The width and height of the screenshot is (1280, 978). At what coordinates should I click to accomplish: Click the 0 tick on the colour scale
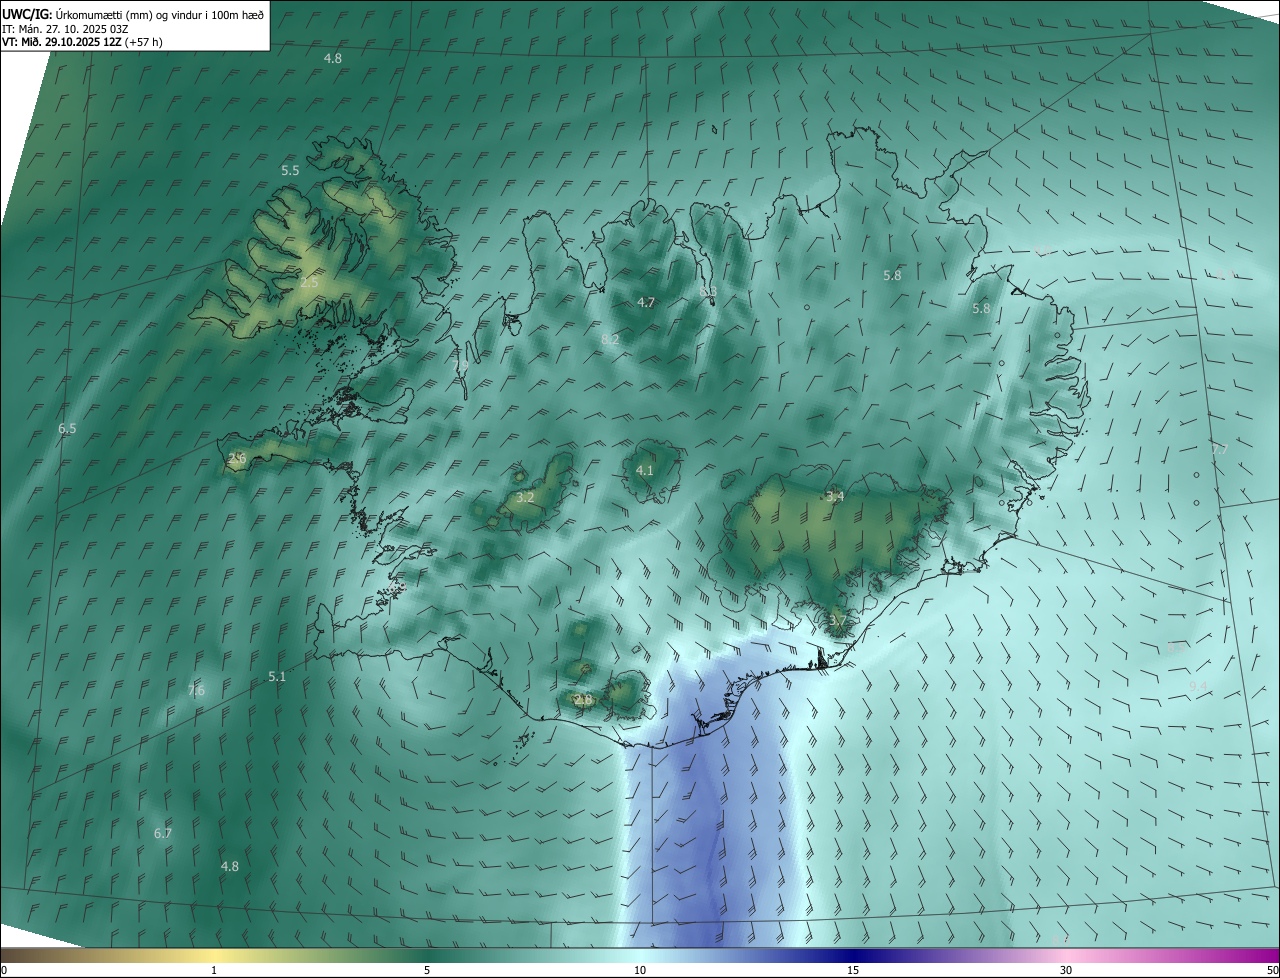pos(4,970)
